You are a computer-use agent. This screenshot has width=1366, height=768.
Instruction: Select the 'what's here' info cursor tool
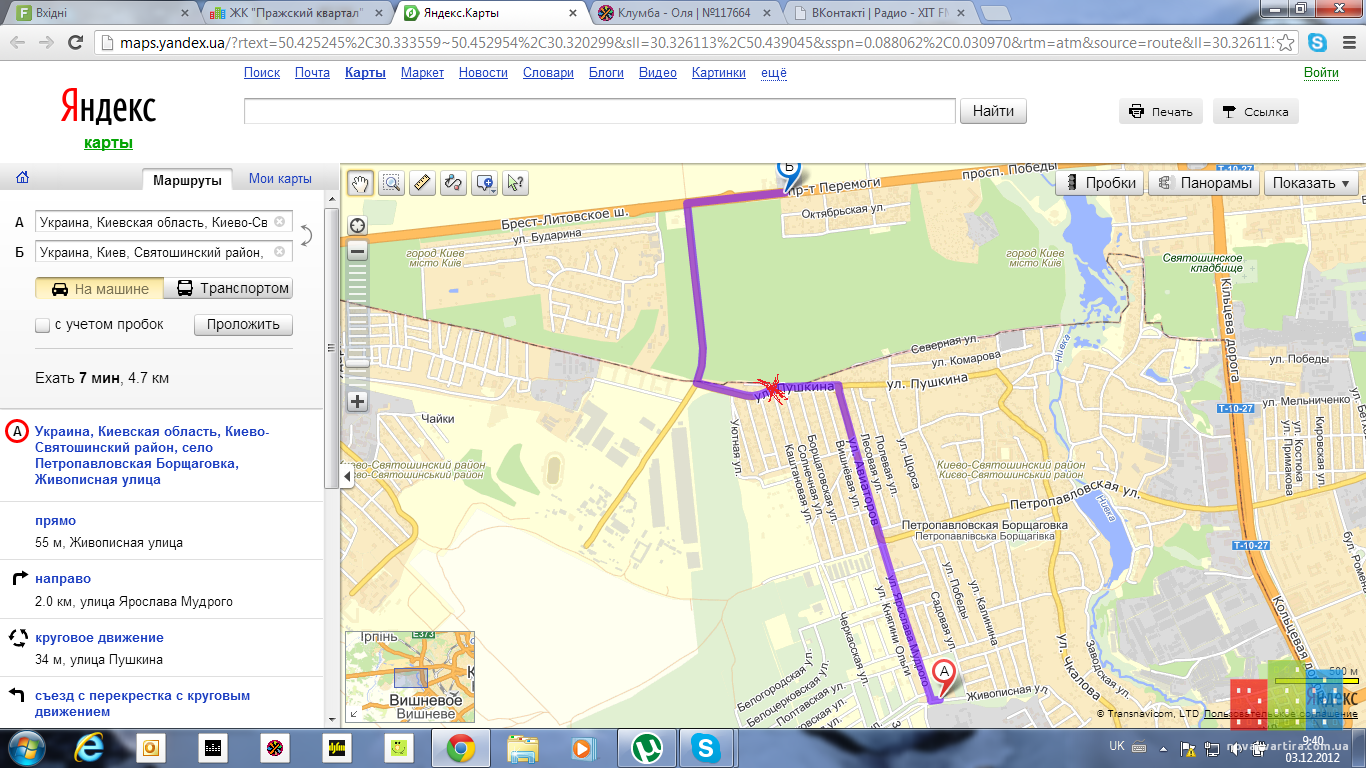click(516, 183)
